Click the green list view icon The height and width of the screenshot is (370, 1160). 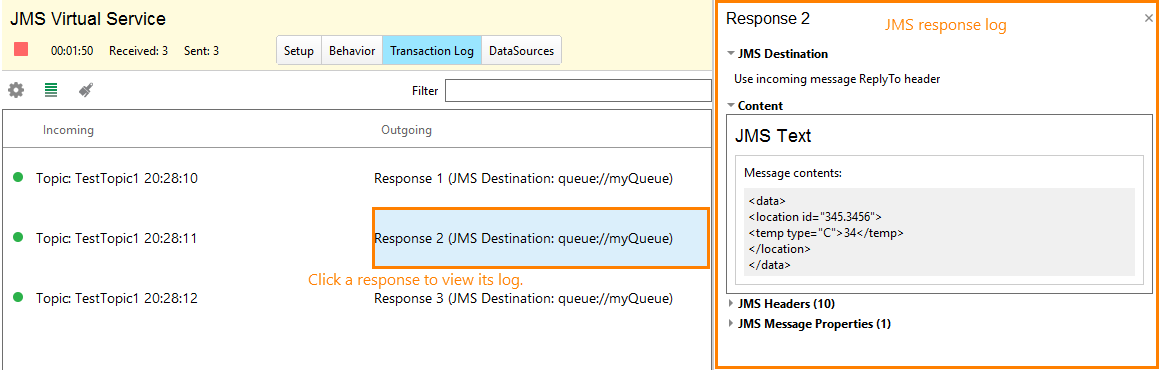[x=51, y=90]
